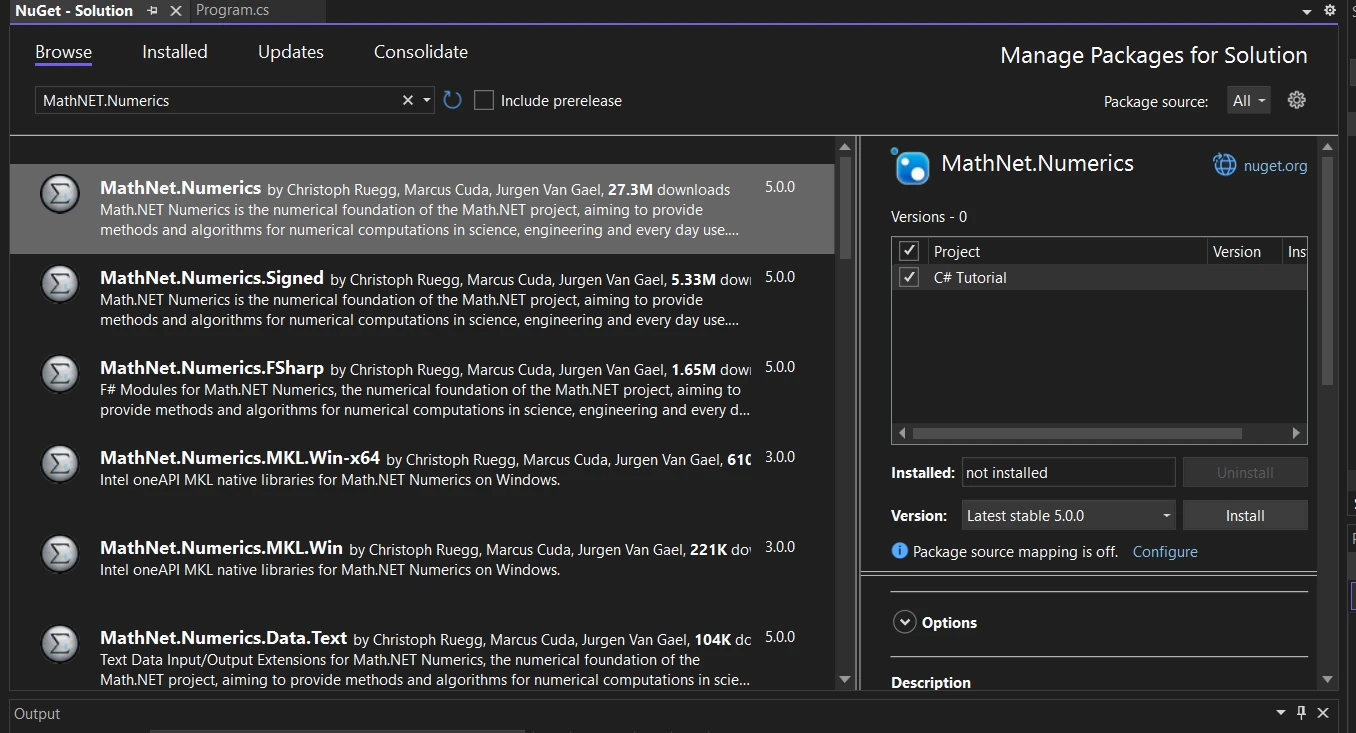
Task: Click the Install button
Action: pos(1245,516)
